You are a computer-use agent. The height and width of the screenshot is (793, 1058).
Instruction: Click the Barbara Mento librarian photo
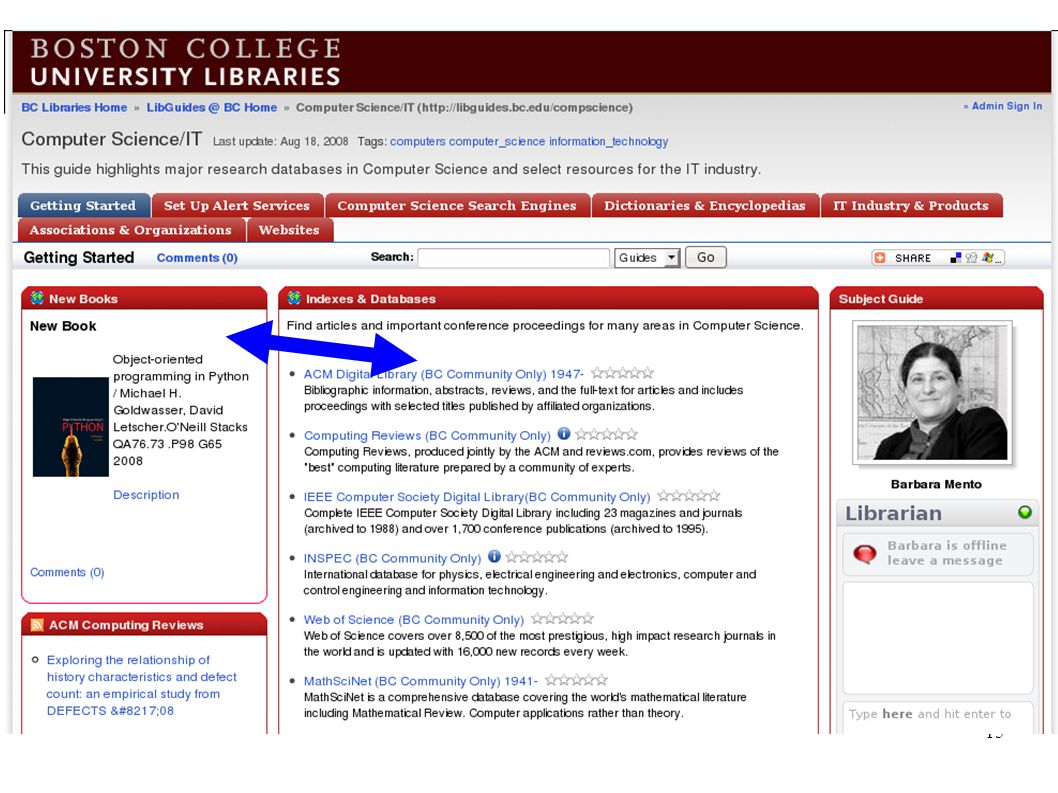(932, 393)
